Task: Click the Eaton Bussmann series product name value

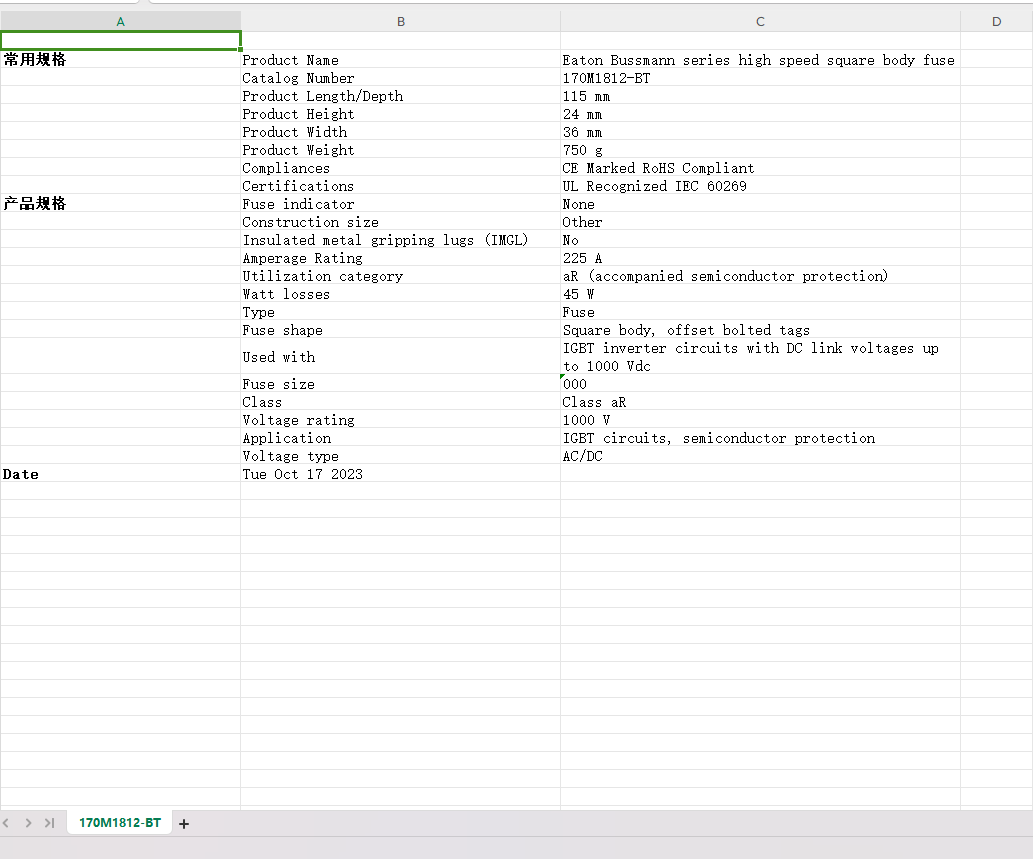Action: tap(760, 59)
